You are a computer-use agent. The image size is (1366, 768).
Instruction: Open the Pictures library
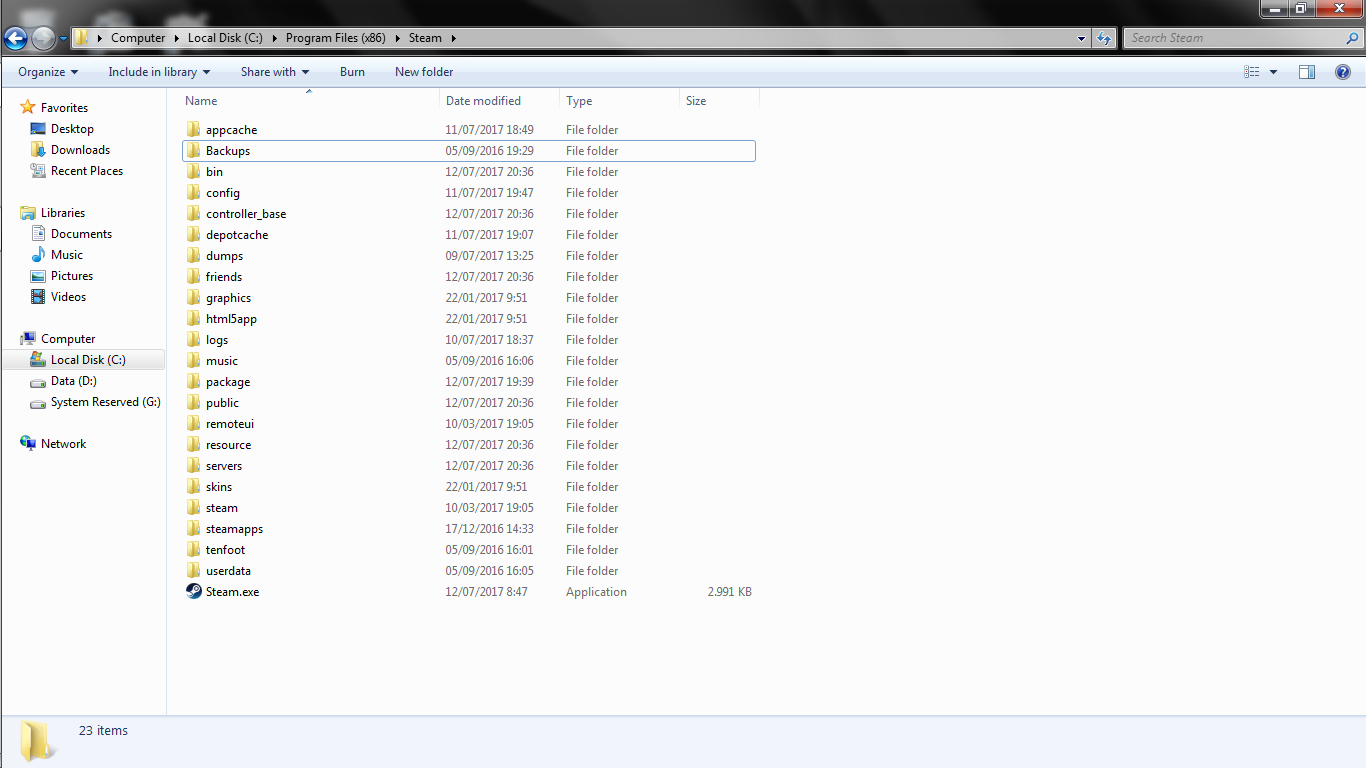[x=72, y=276]
